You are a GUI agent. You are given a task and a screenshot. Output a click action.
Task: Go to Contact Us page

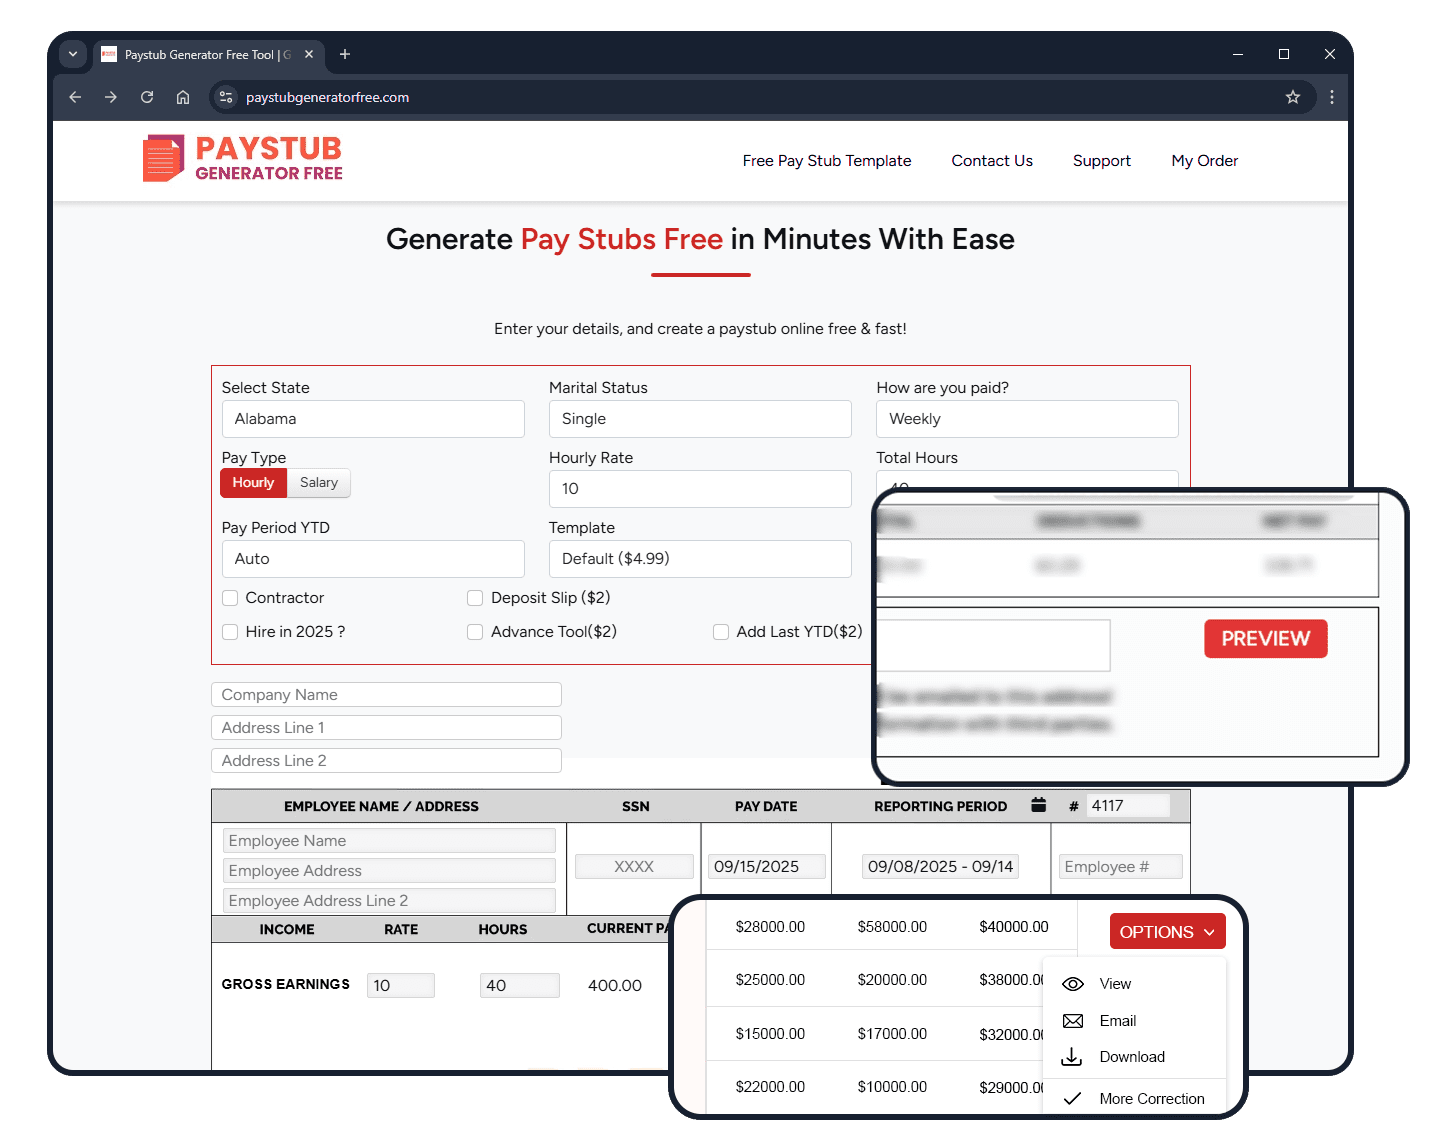point(992,161)
